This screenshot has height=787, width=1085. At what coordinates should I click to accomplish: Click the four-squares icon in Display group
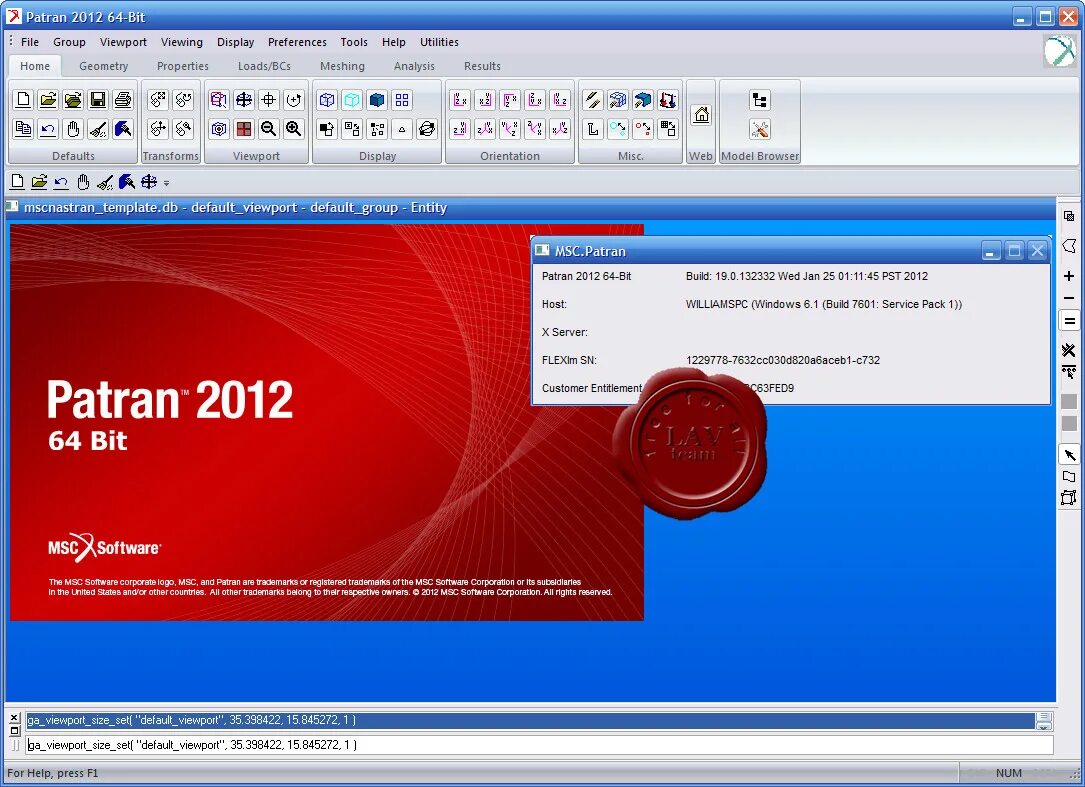(401, 100)
